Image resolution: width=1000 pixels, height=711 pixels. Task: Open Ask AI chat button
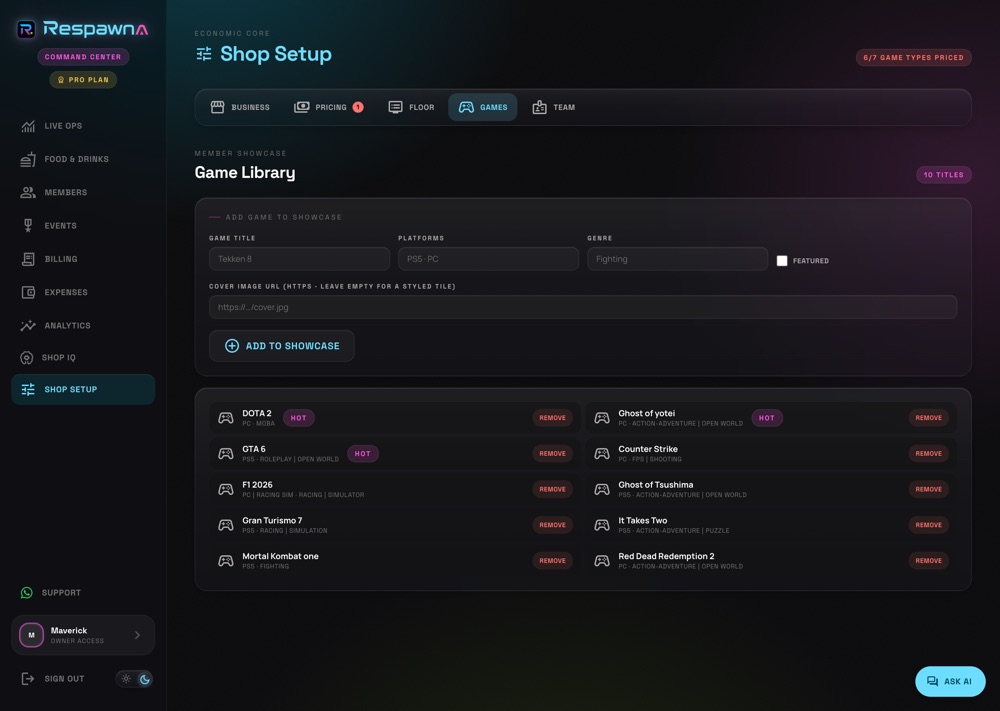tap(950, 682)
